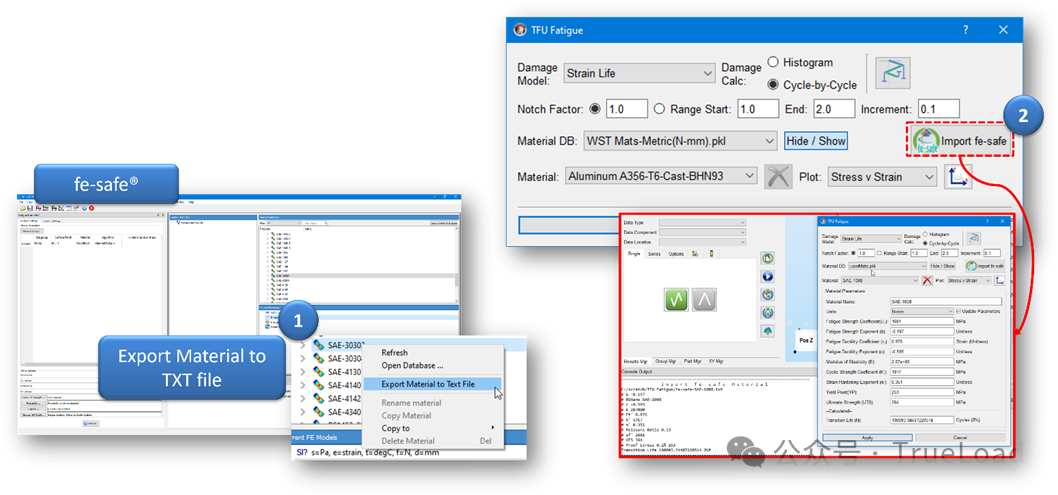Click the gray peak button in inset panel
The height and width of the screenshot is (495, 1058).
point(704,299)
